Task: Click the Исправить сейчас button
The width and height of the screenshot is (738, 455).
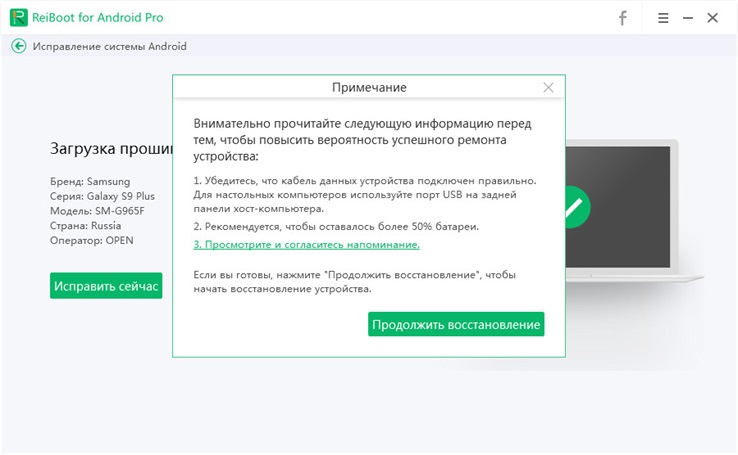Action: pos(106,286)
